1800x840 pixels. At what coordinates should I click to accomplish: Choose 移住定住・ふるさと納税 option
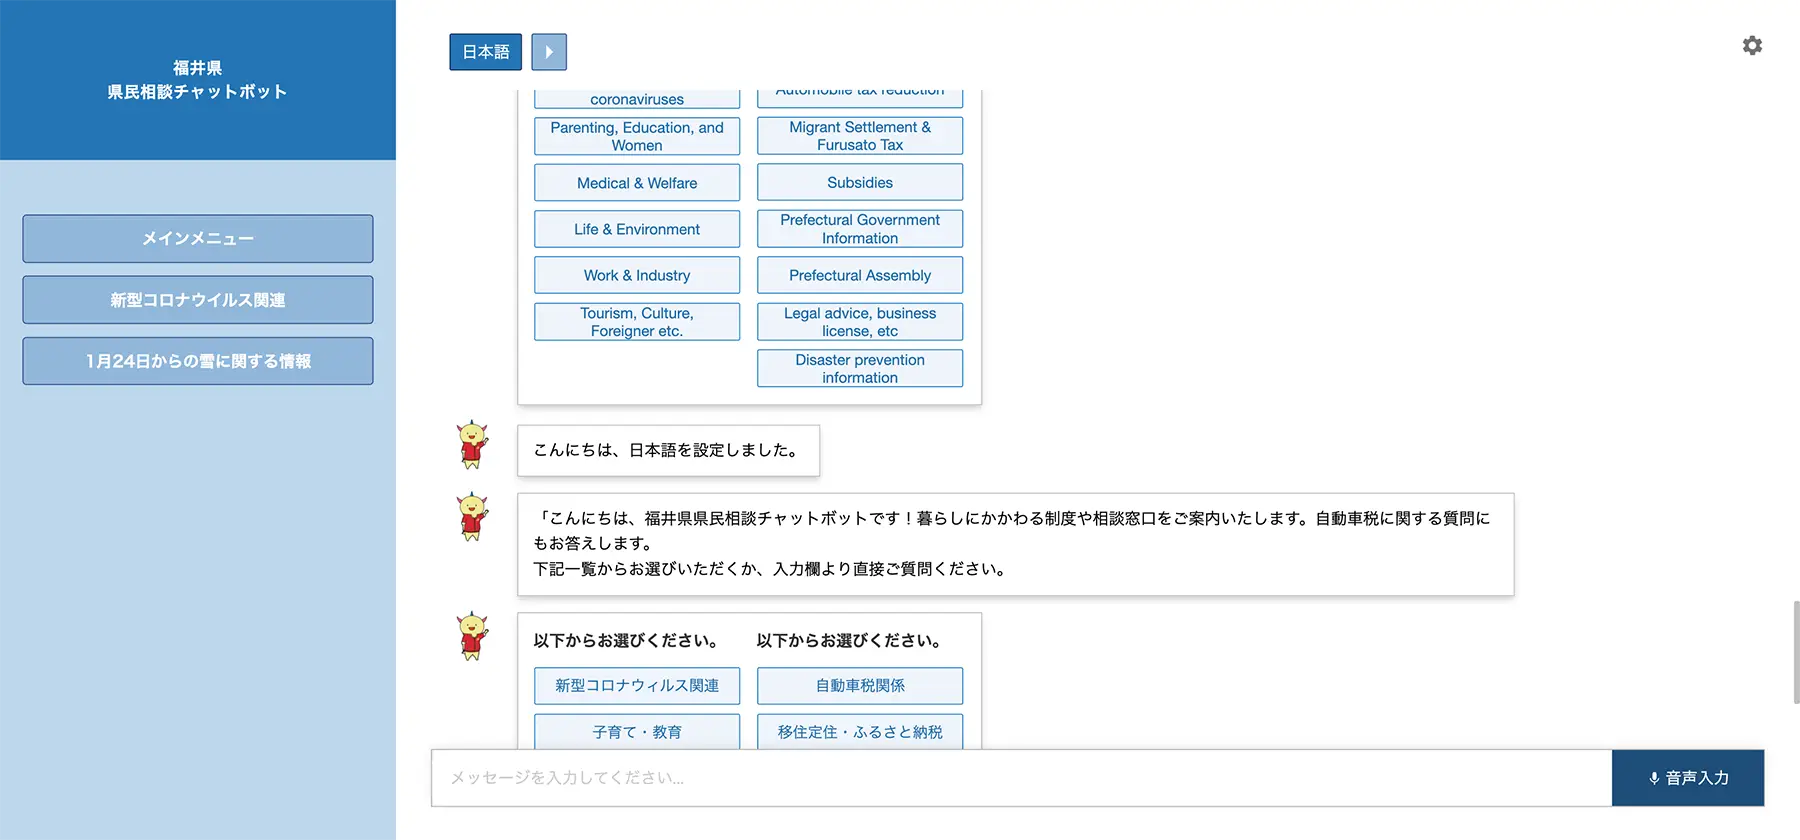[860, 732]
